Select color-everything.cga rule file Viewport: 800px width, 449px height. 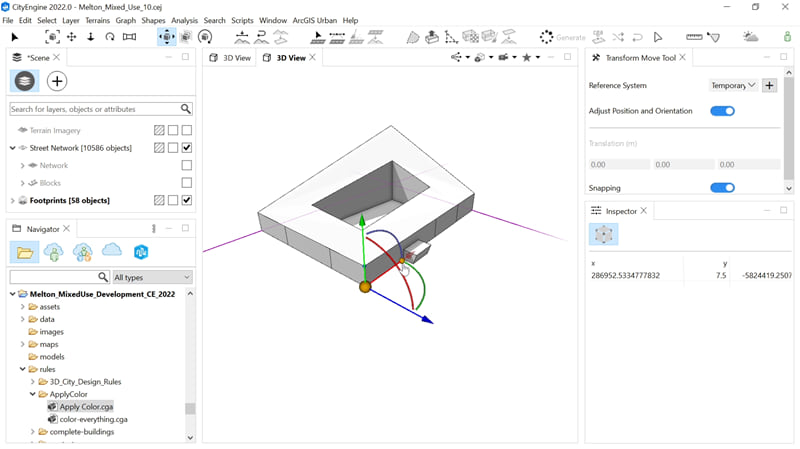[x=93, y=419]
